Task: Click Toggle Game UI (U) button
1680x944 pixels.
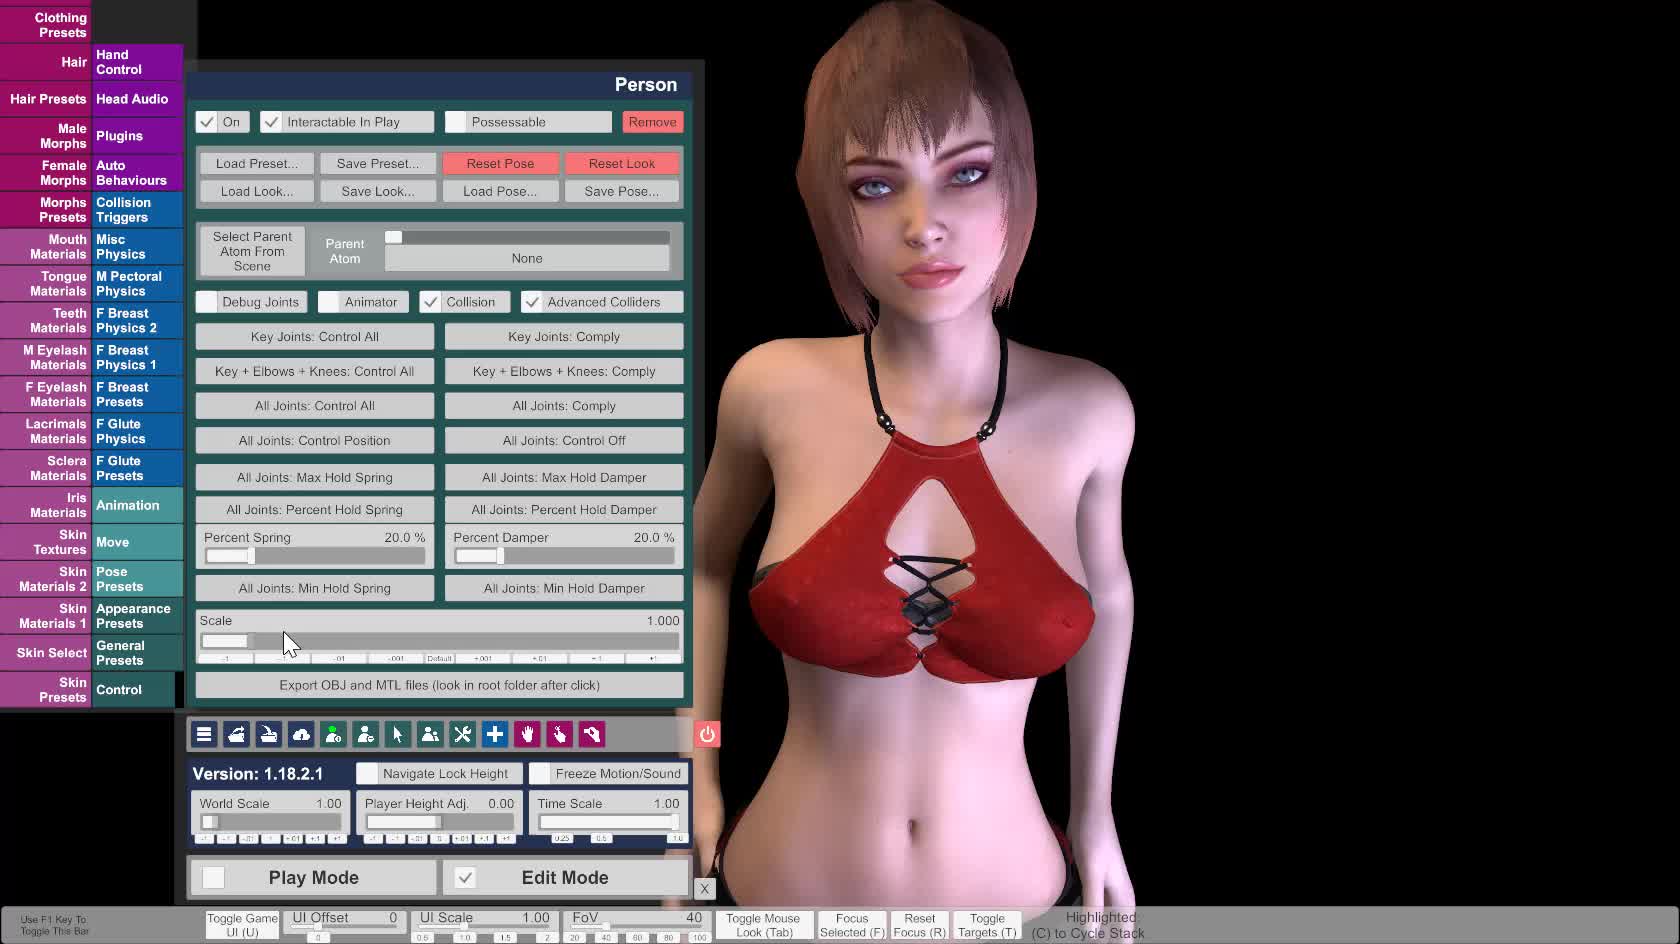Action: coord(242,925)
